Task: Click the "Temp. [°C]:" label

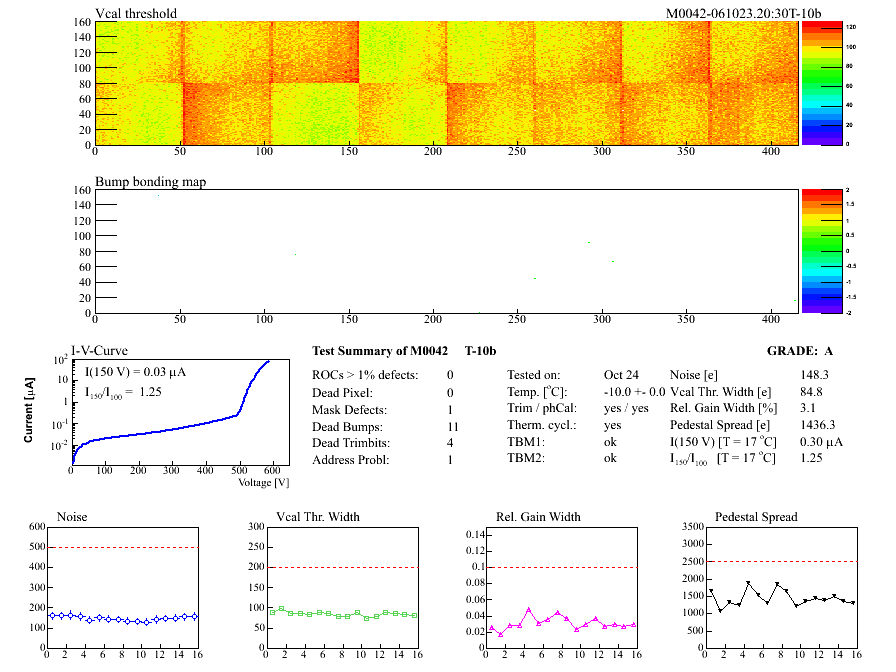Action: point(537,392)
